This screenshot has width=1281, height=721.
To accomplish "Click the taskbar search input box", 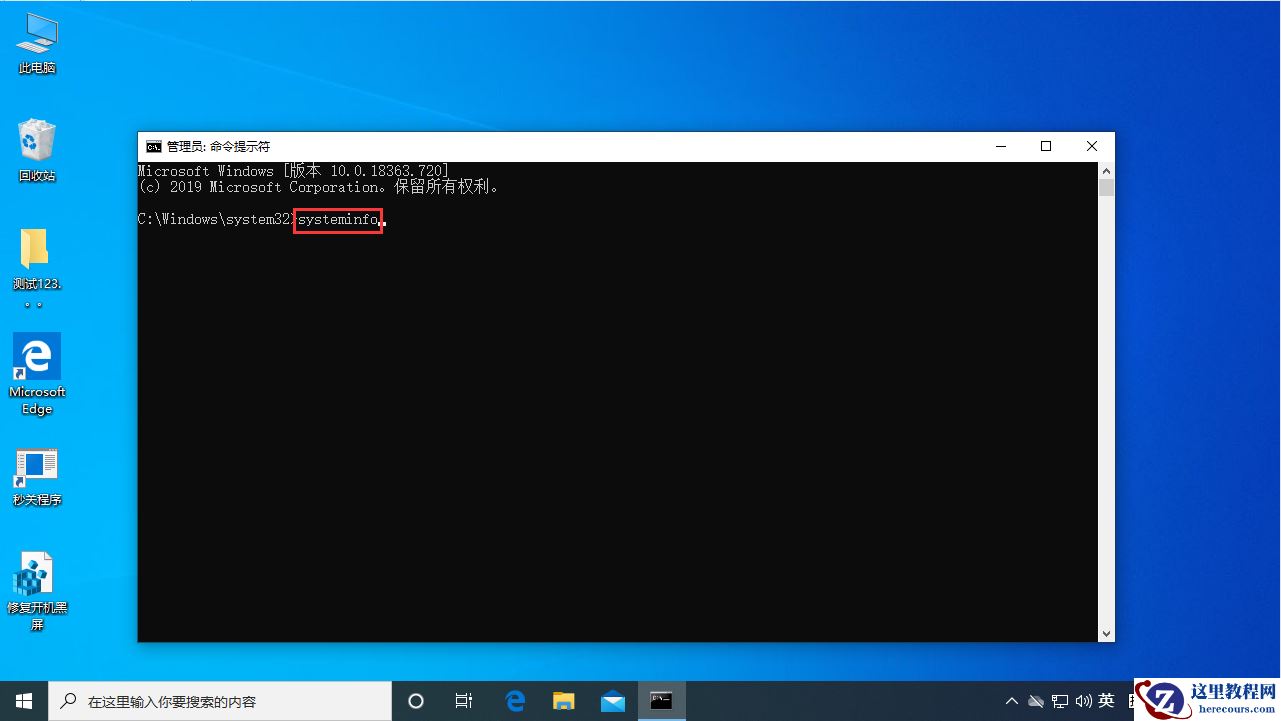I will point(220,701).
